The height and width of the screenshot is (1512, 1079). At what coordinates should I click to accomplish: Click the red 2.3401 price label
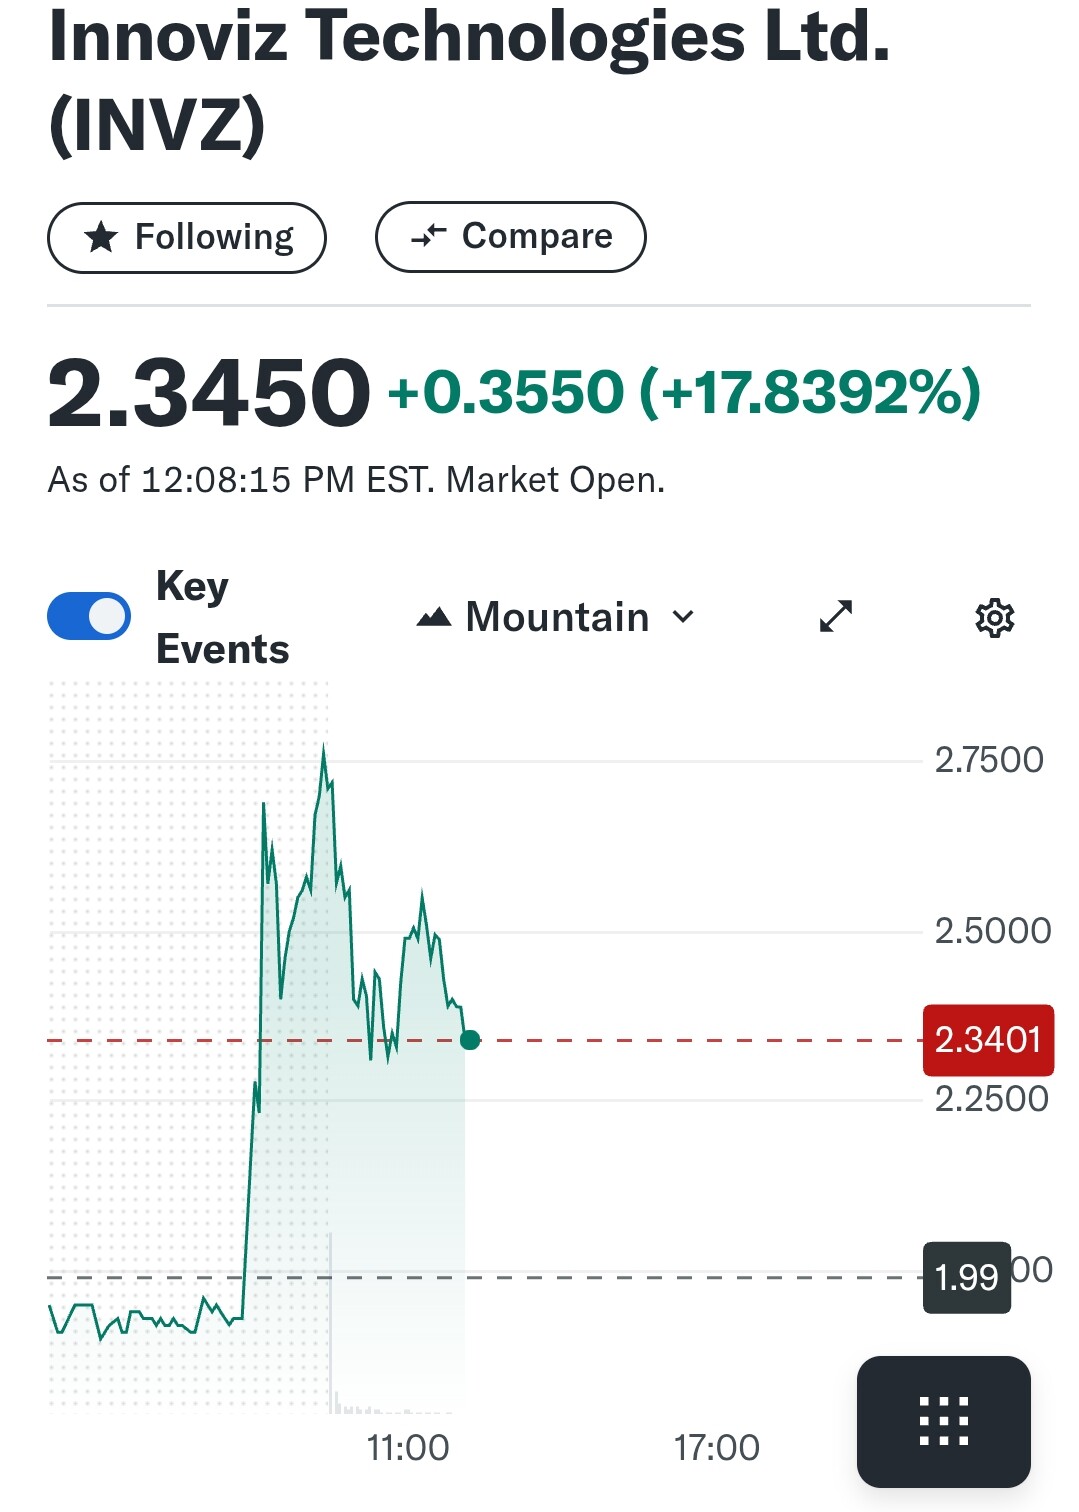click(x=987, y=1040)
